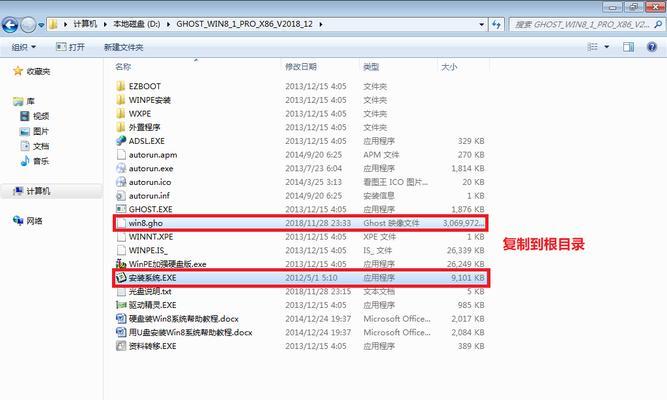Click the APM 文件 type cell
Viewport: 667px width, 400px height.
point(381,155)
